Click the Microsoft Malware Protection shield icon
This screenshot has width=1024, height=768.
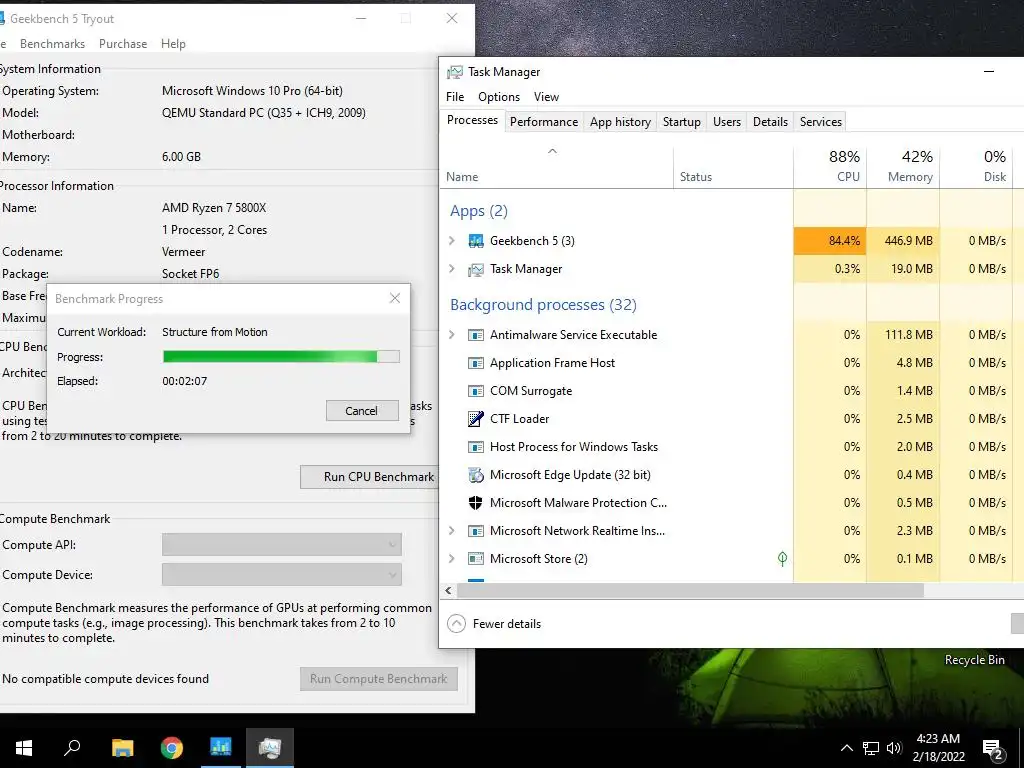[475, 503]
